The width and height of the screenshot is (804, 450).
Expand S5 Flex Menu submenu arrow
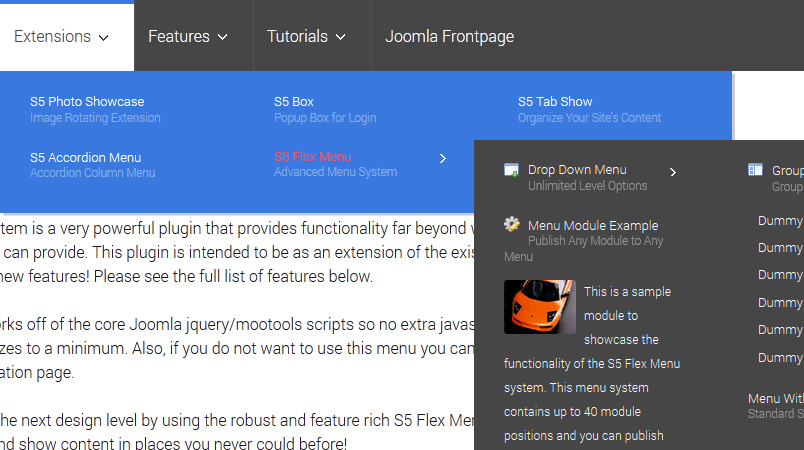443,159
